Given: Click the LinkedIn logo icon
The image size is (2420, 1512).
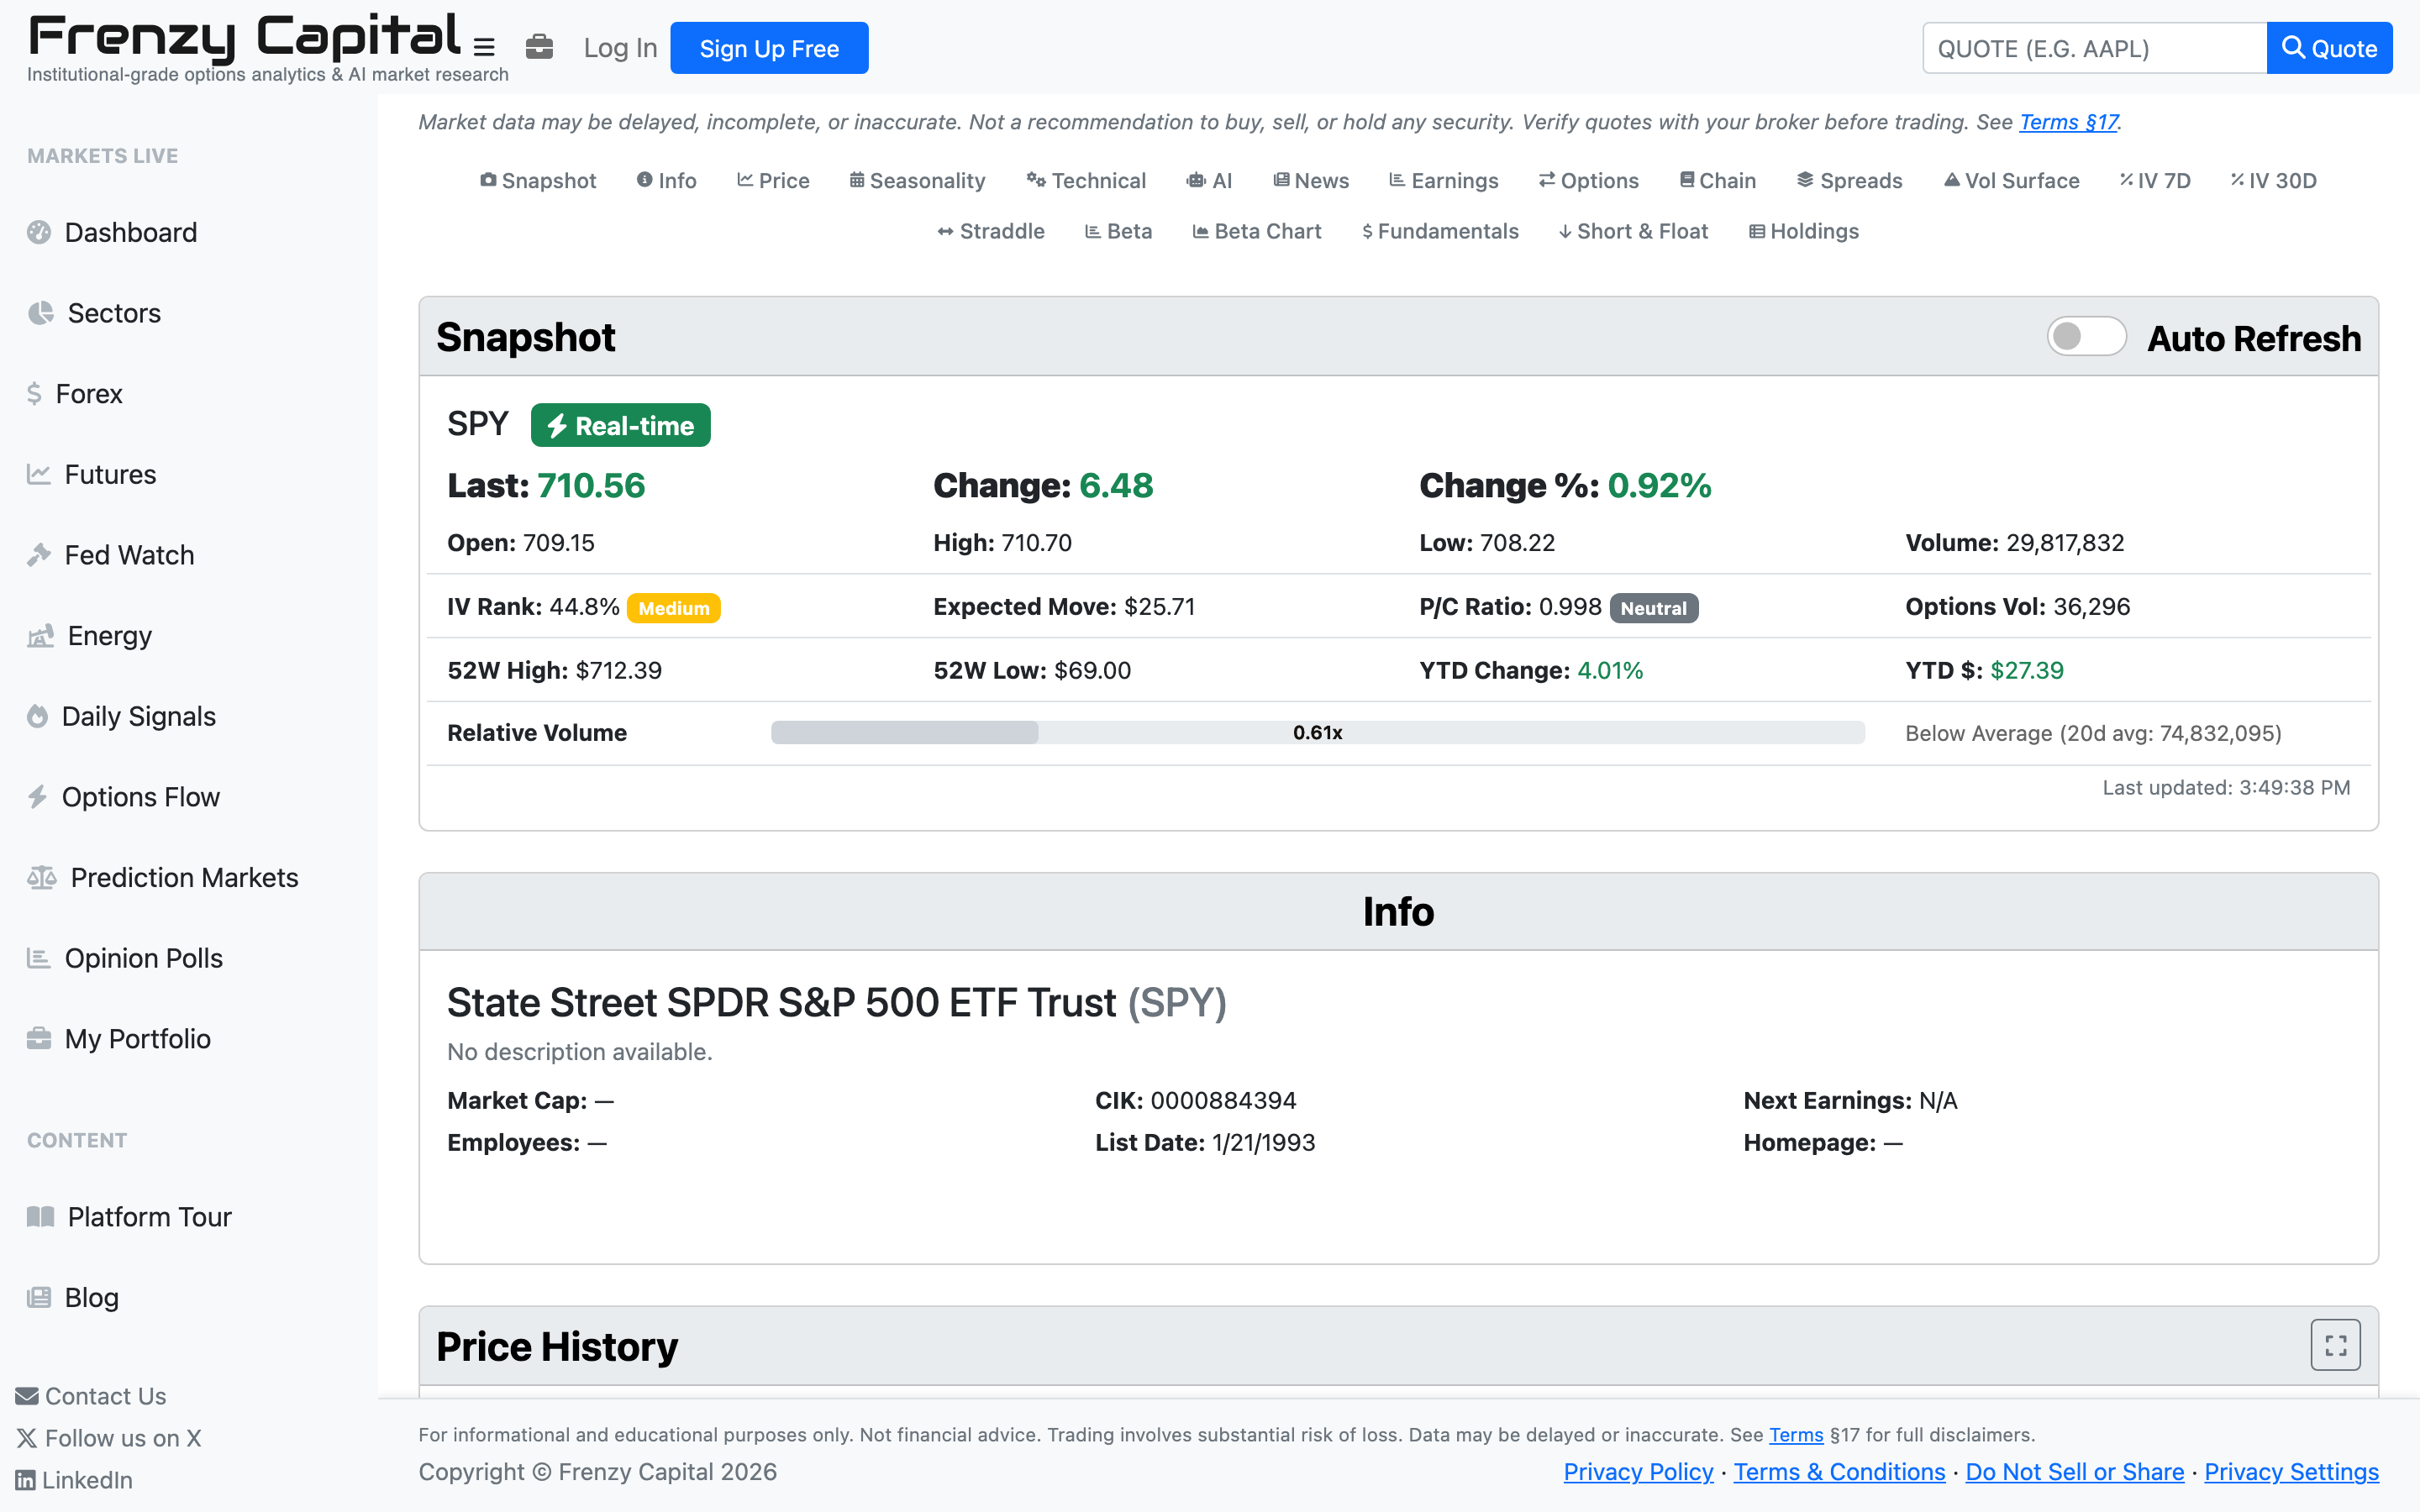Looking at the screenshot, I should 26,1480.
